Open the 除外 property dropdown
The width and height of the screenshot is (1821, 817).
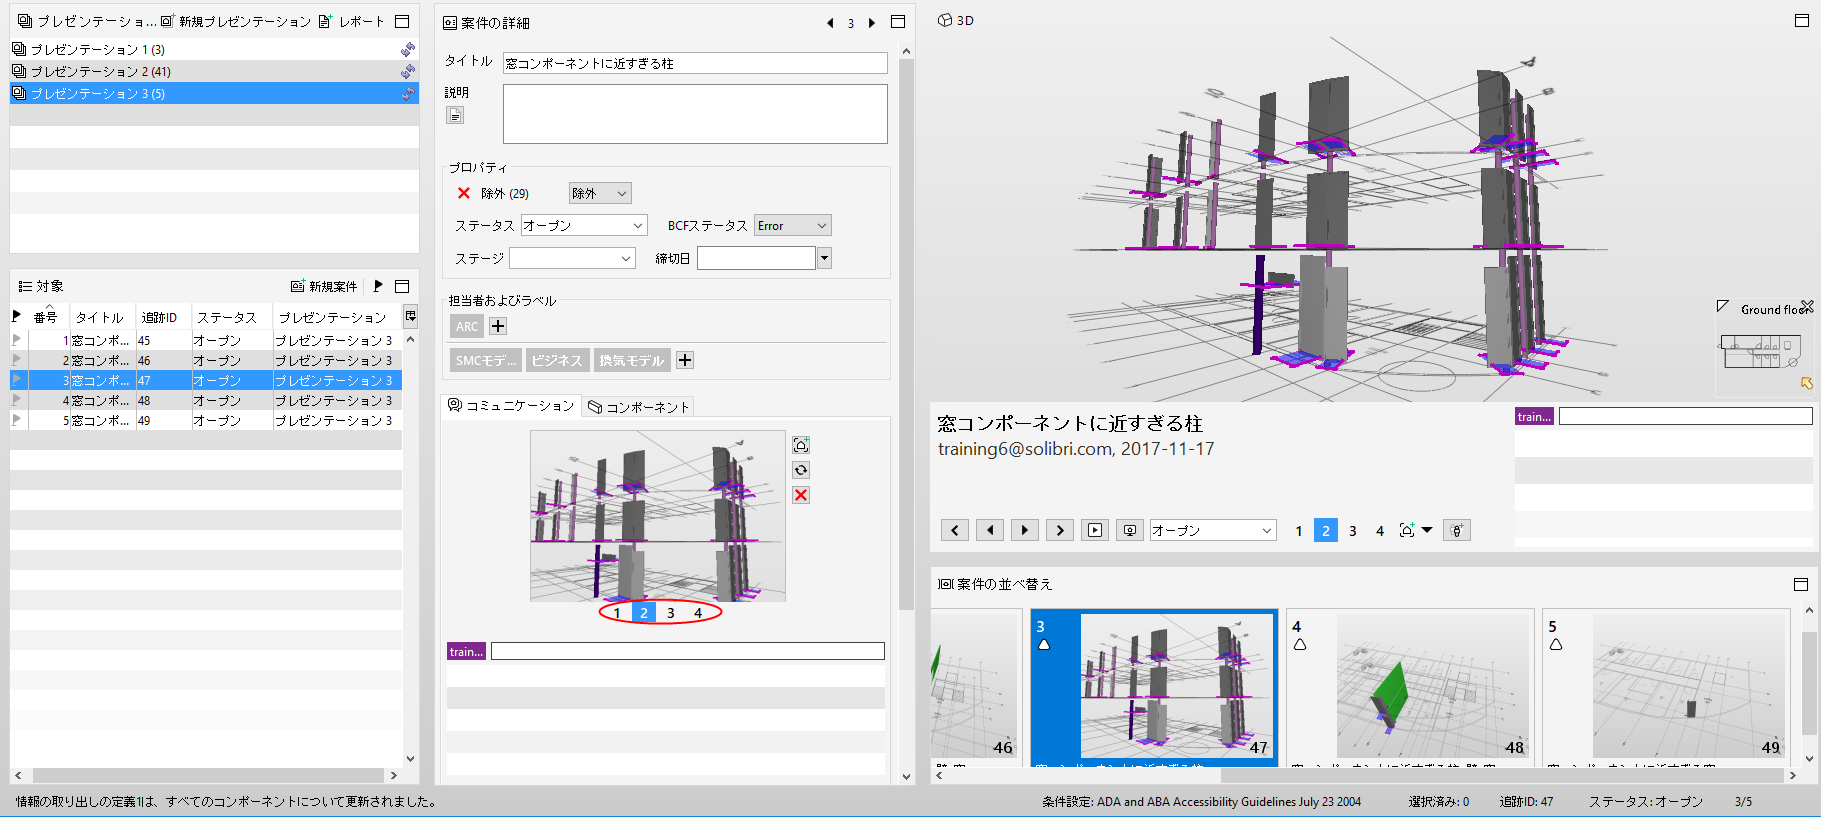pyautogui.click(x=600, y=193)
